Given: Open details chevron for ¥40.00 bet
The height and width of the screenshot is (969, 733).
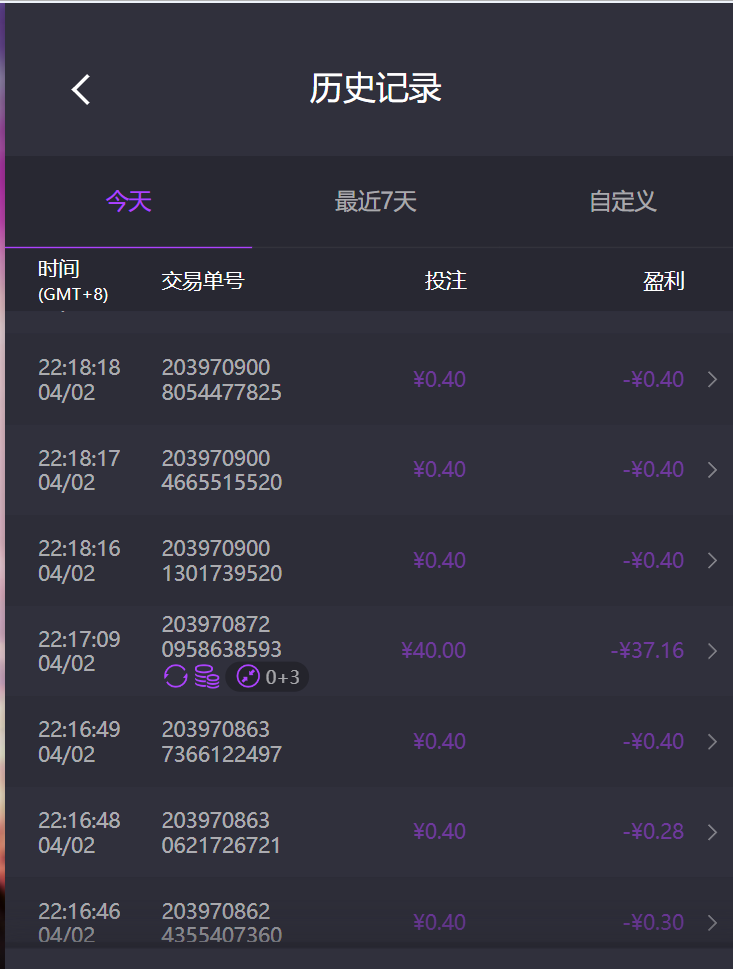Looking at the screenshot, I should click(712, 651).
